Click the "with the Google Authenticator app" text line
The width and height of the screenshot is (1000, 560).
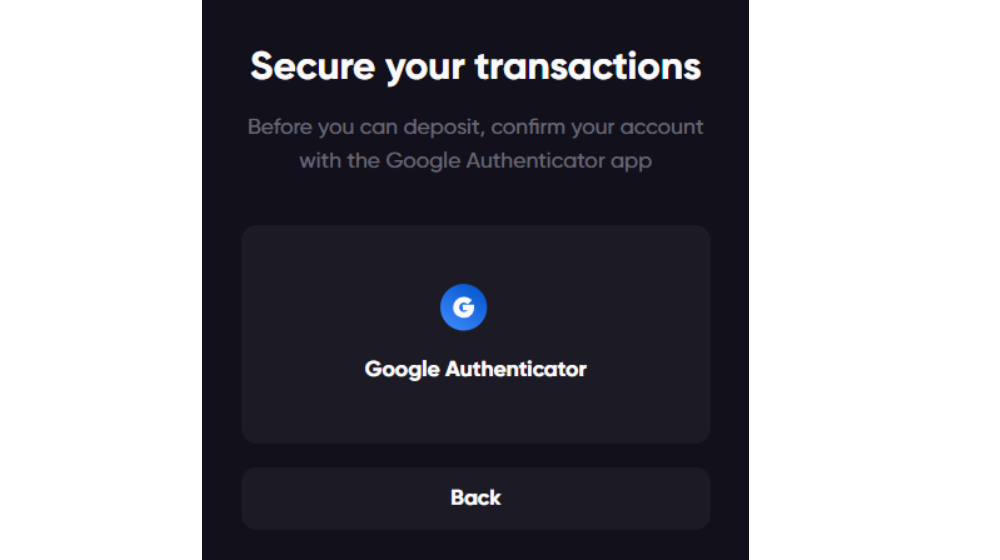click(475, 160)
